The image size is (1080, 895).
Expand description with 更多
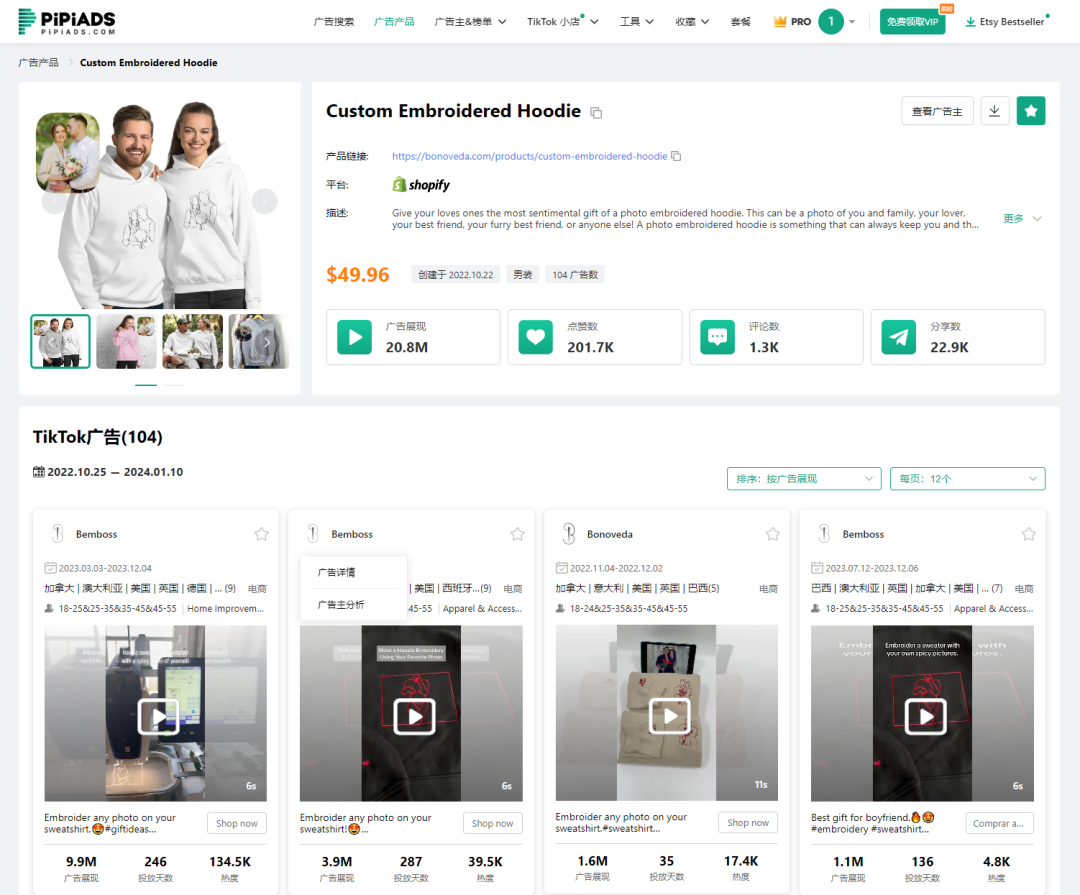tap(1022, 218)
